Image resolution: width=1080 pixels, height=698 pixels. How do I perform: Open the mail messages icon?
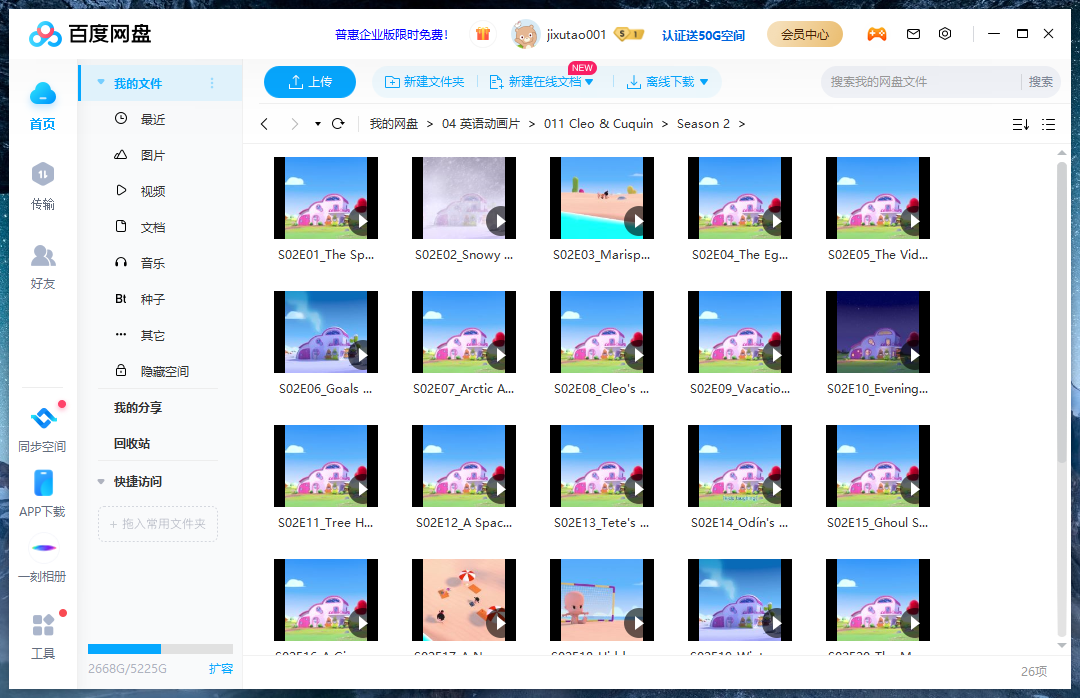(913, 34)
